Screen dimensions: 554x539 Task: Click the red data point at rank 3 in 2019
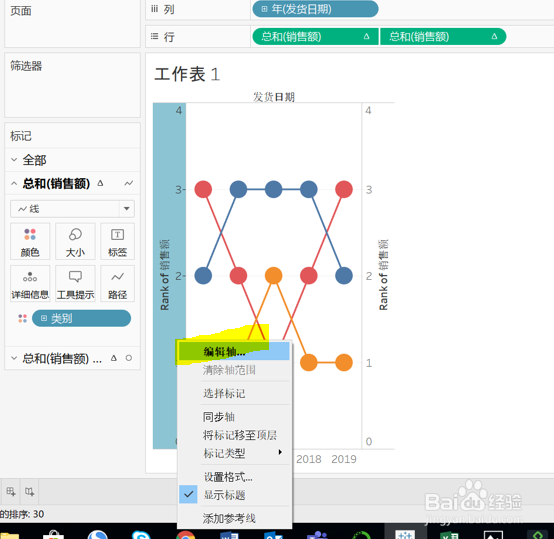[x=344, y=189]
